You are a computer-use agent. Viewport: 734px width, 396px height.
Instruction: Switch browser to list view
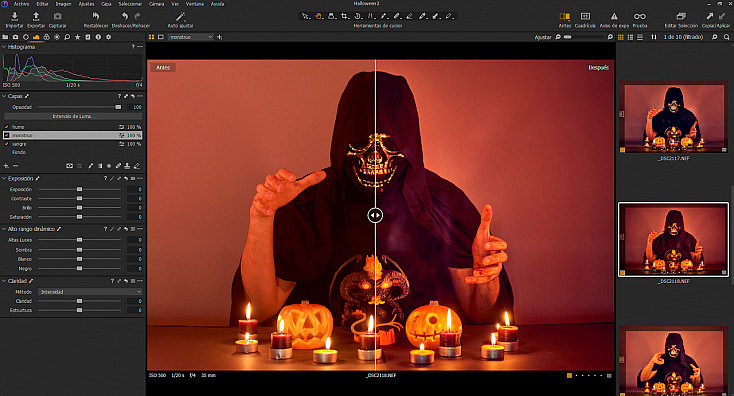tap(630, 37)
